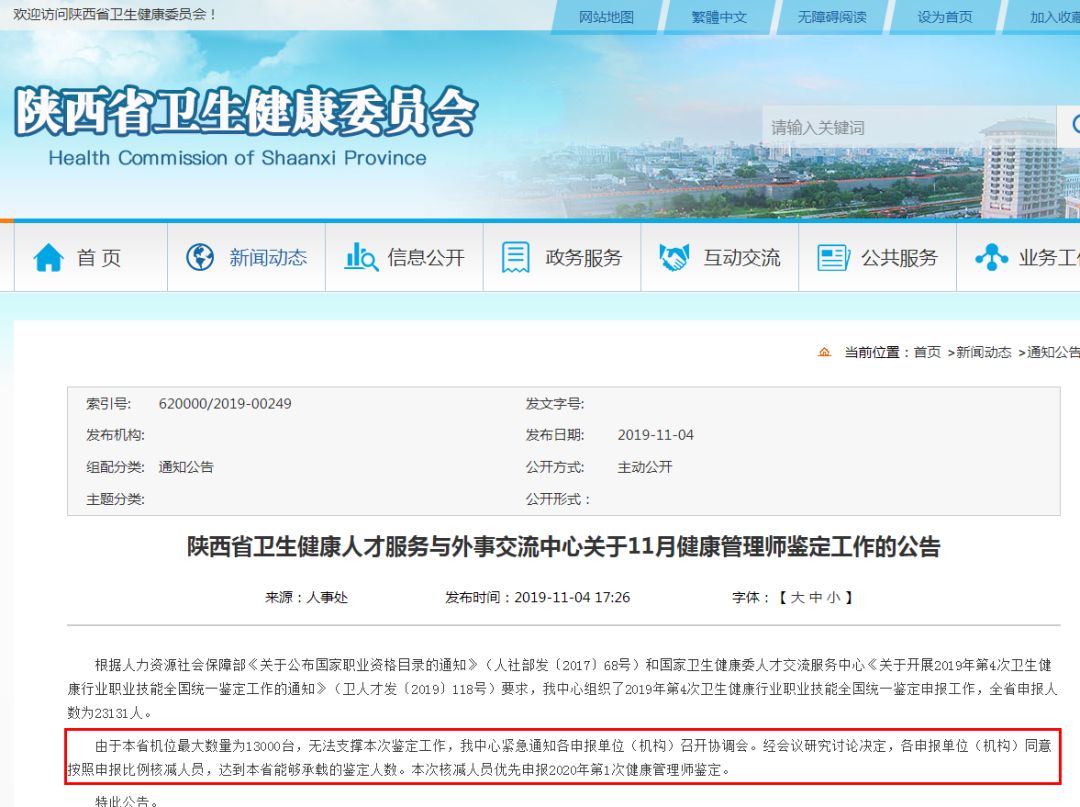The image size is (1080, 807).
Task: Click the newspaper icon for 公共服务
Action: coord(833,258)
